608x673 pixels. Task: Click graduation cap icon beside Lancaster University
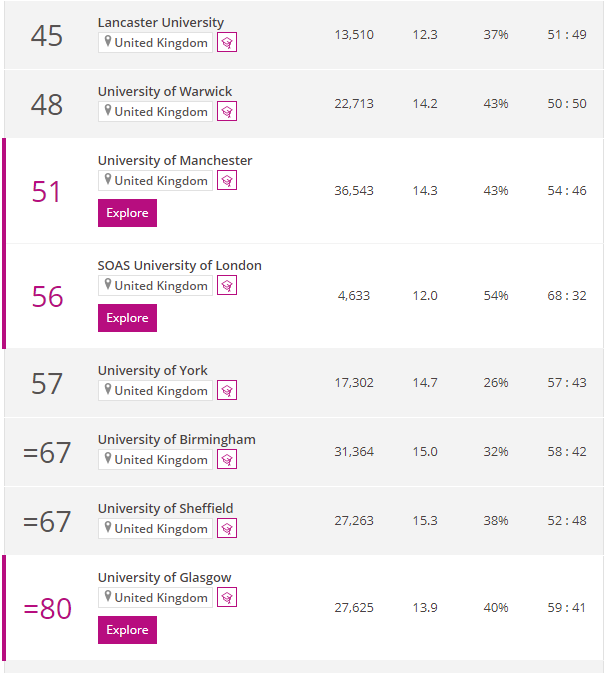click(227, 42)
